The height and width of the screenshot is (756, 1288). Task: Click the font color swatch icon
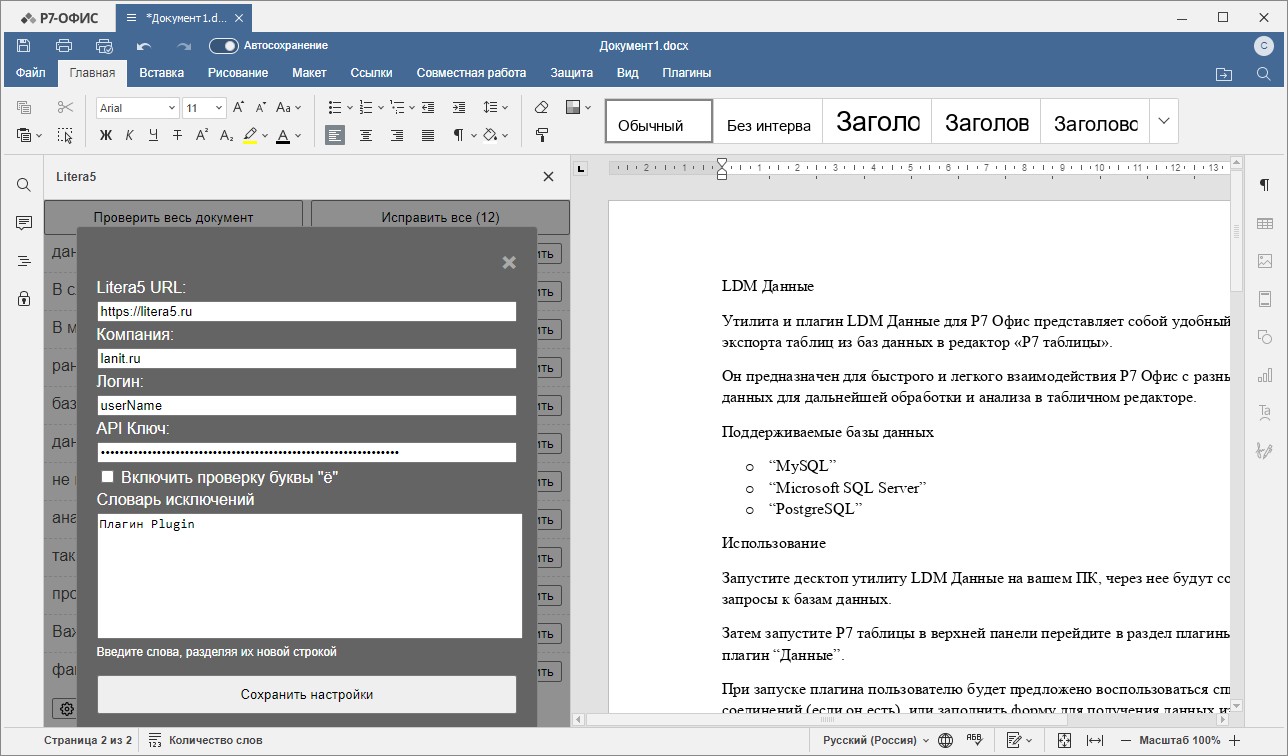pyautogui.click(x=283, y=135)
